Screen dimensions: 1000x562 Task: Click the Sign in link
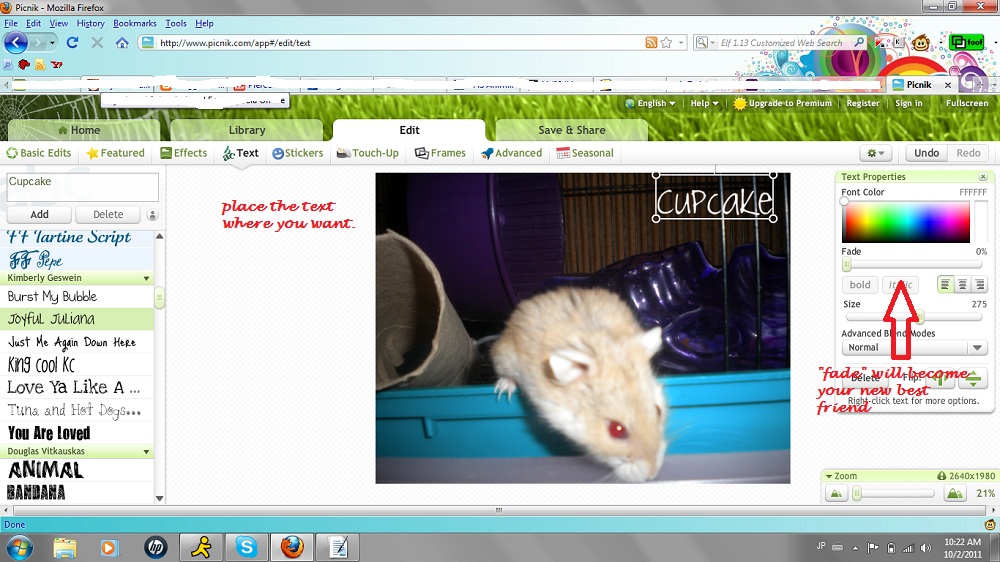coord(908,103)
